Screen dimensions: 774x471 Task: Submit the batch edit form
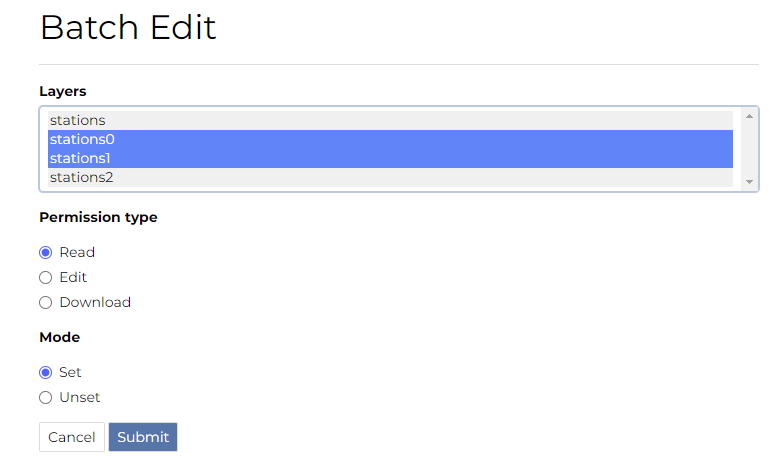143,437
